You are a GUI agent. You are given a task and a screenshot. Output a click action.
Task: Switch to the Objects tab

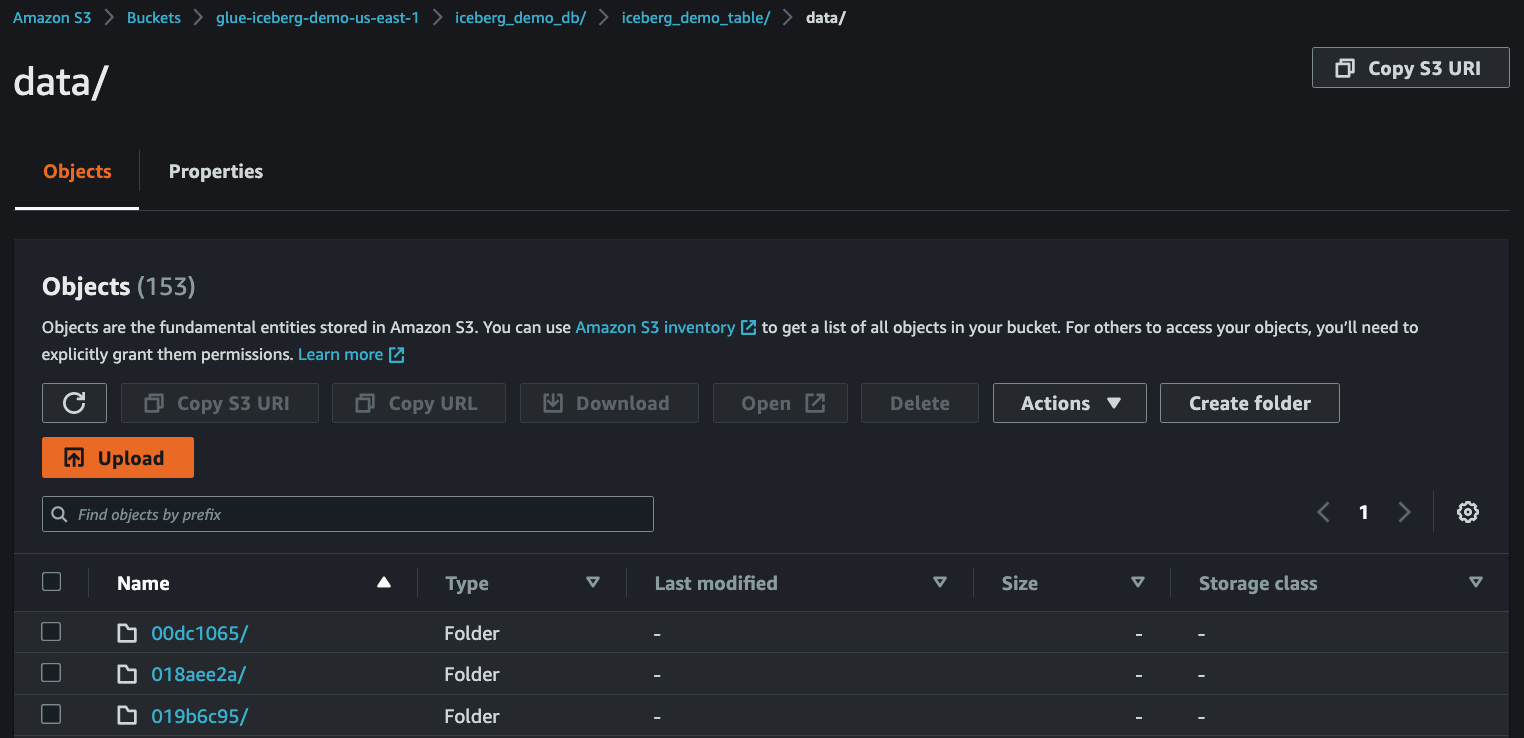point(77,171)
